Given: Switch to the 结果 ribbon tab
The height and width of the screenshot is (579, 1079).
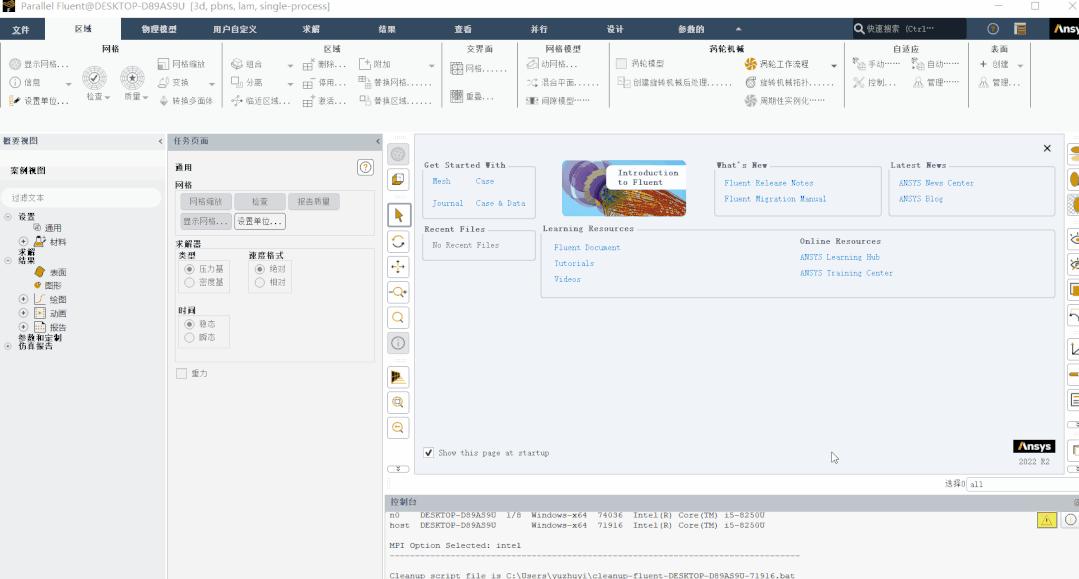Looking at the screenshot, I should click(387, 30).
